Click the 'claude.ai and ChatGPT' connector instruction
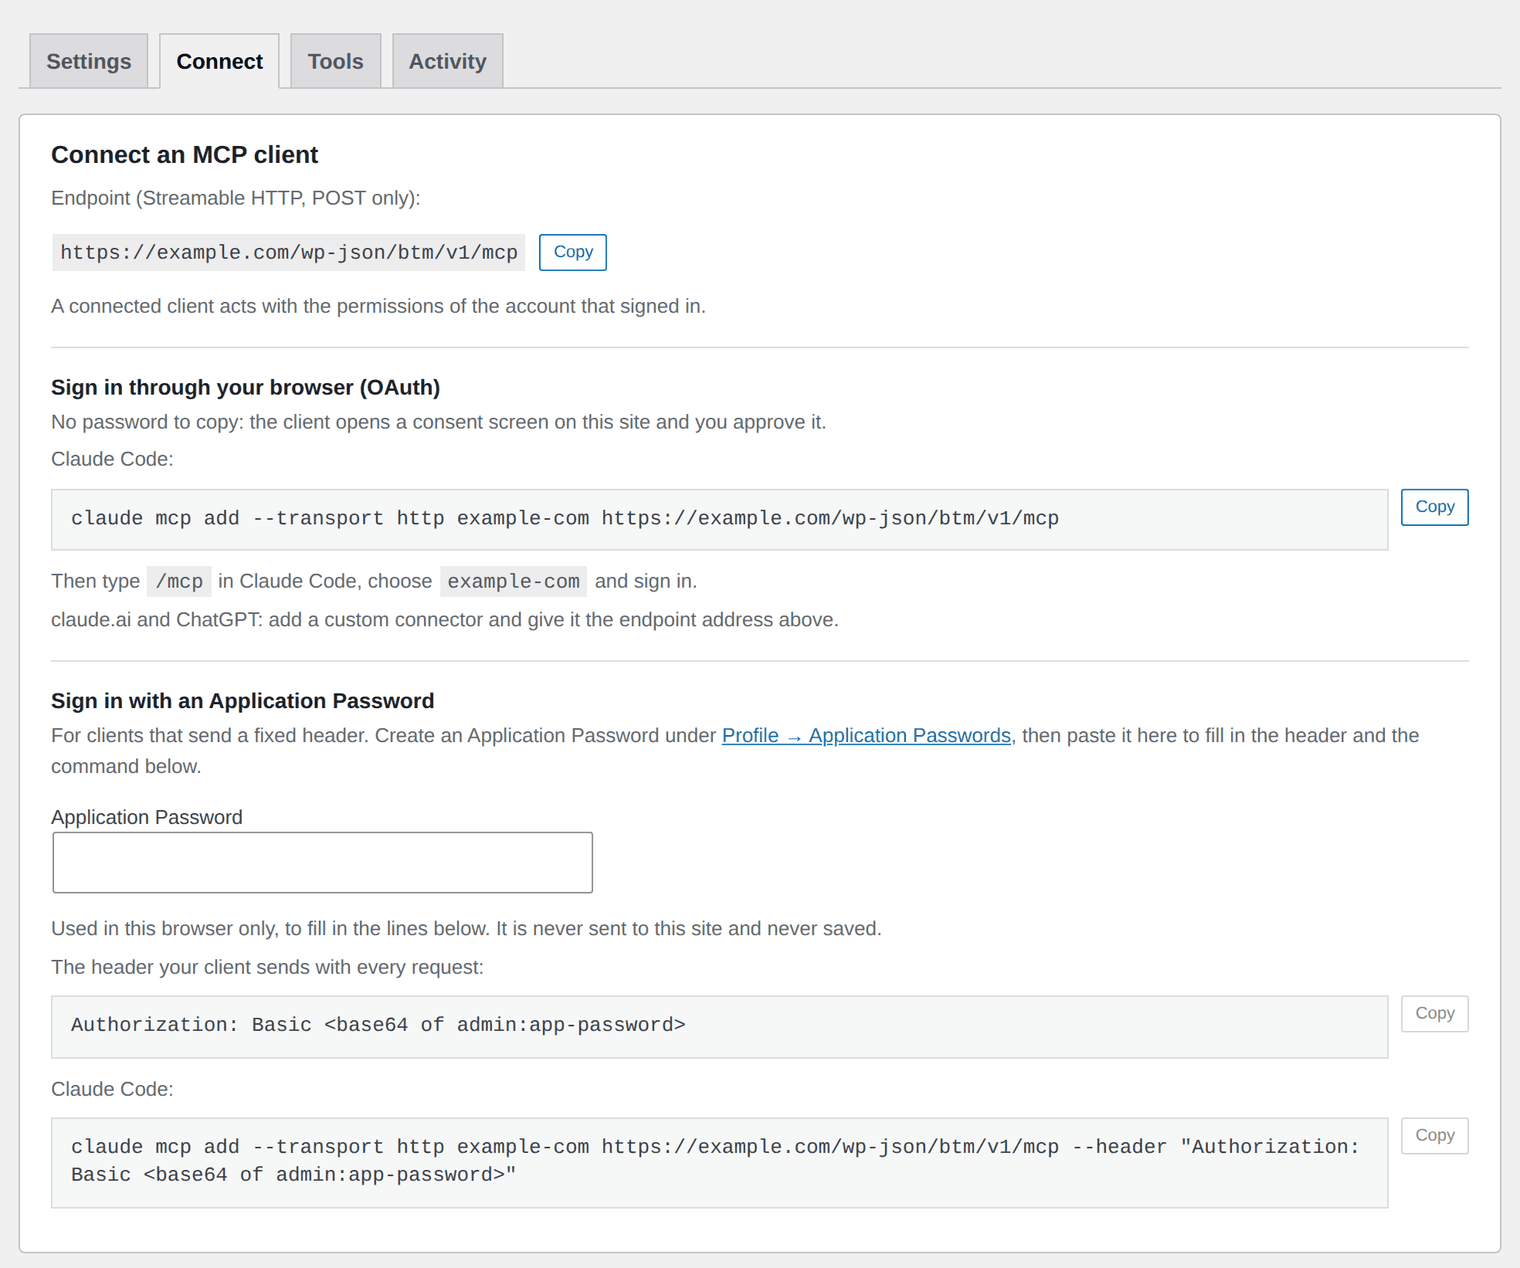This screenshot has width=1520, height=1268. pyautogui.click(x=445, y=620)
